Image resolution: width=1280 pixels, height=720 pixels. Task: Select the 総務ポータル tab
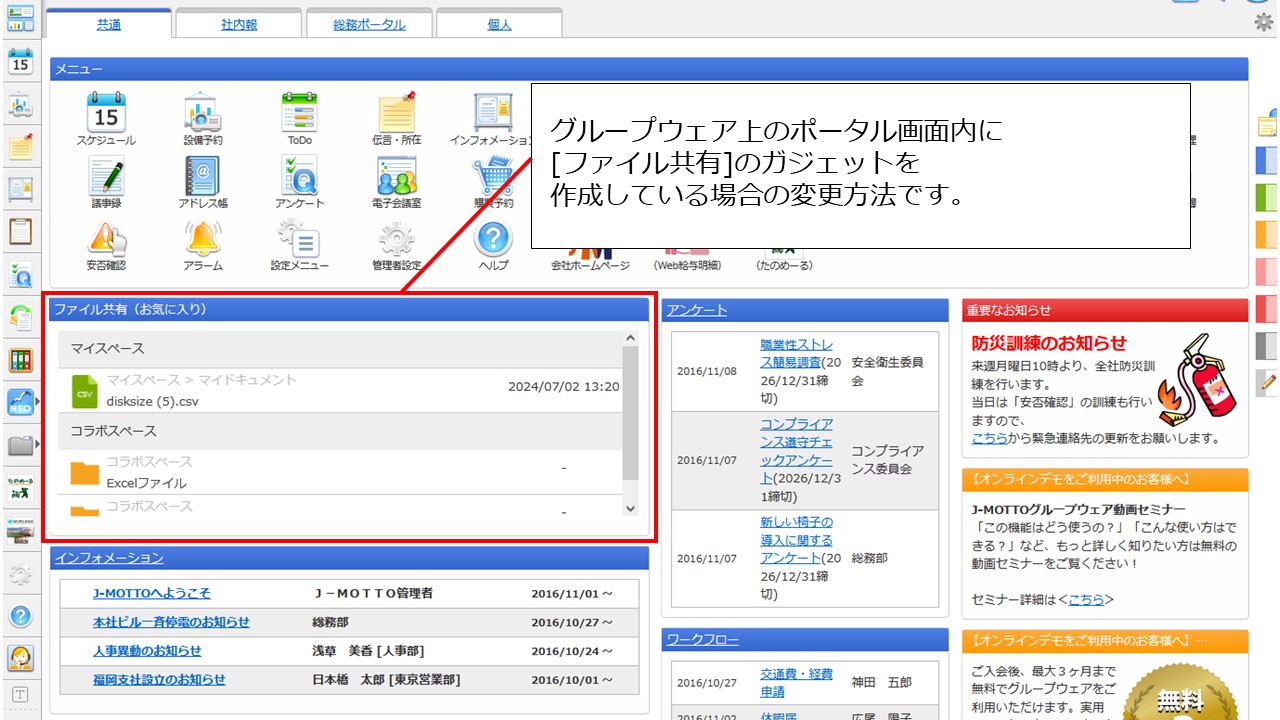[x=369, y=25]
